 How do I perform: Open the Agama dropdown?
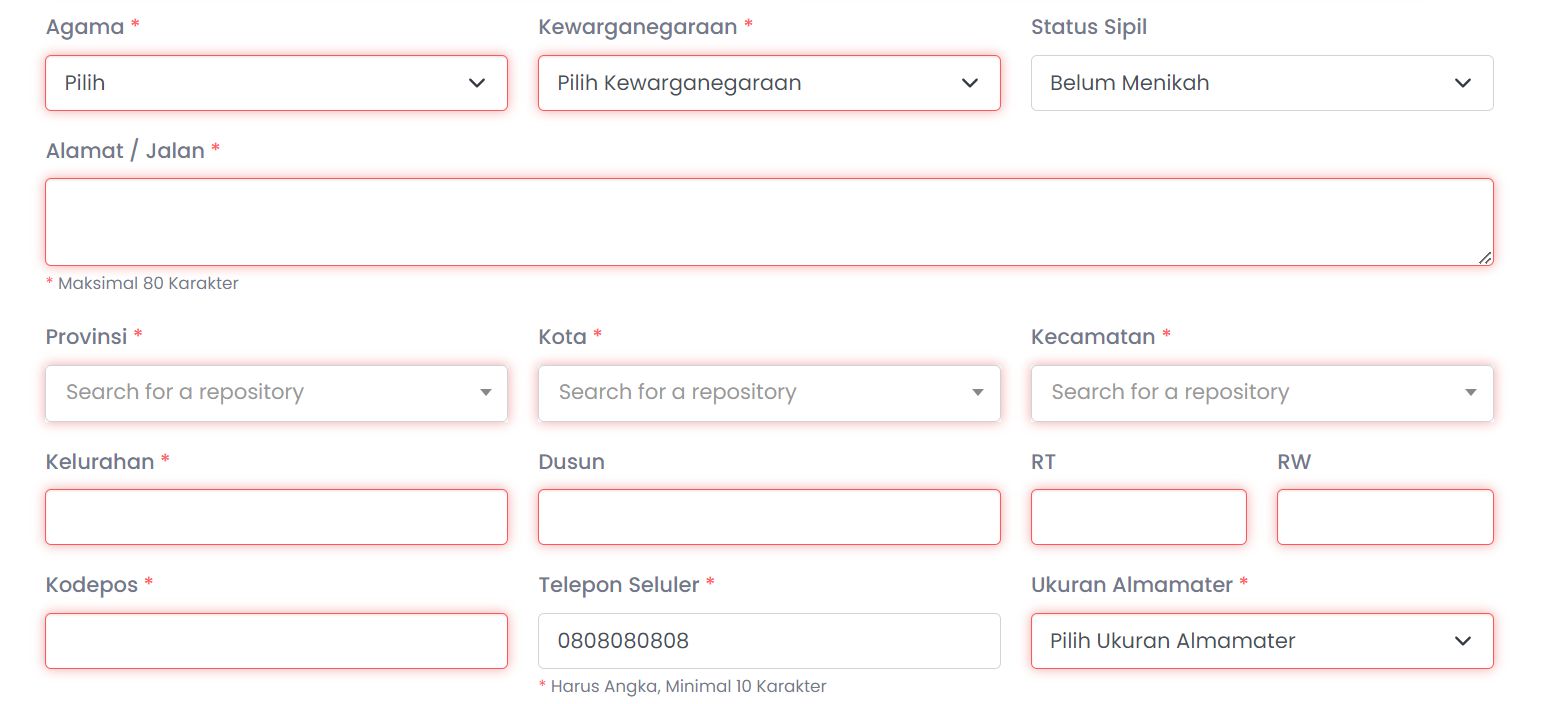pyautogui.click(x=275, y=83)
